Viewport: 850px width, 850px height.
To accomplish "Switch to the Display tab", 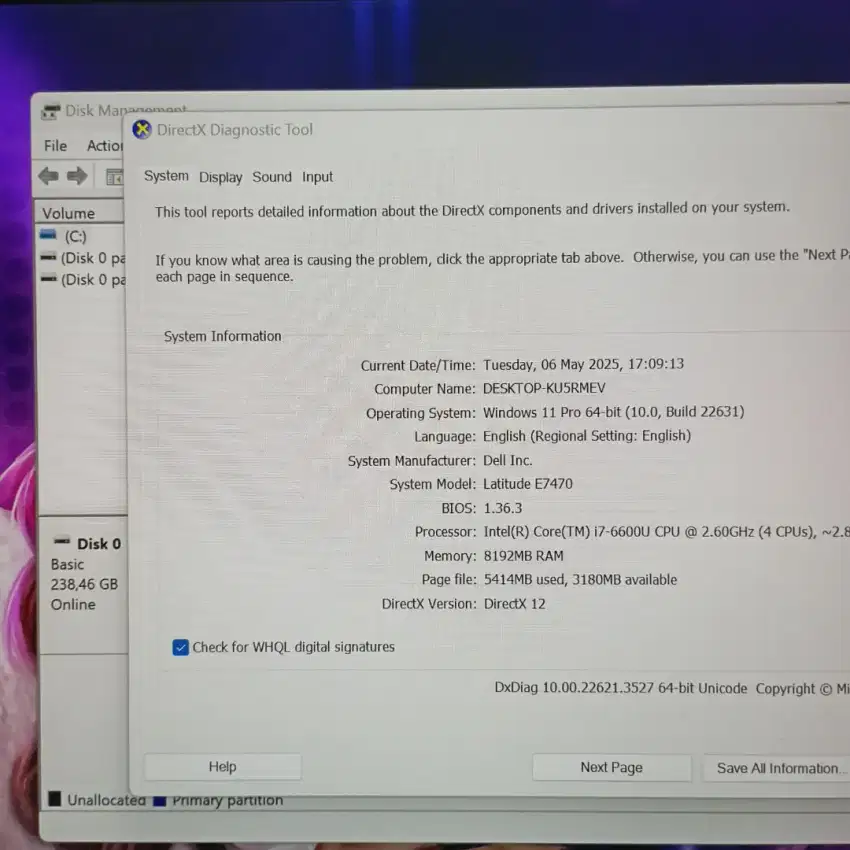I will pos(220,177).
